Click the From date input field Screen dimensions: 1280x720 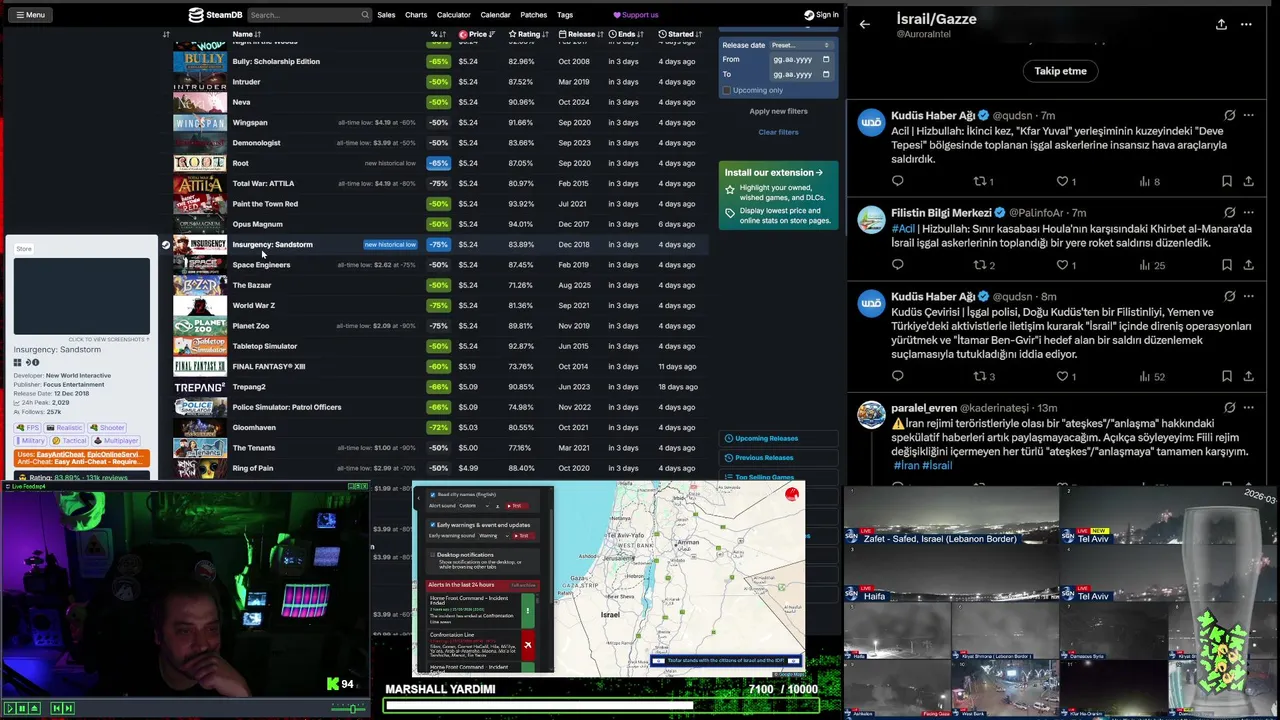801,59
